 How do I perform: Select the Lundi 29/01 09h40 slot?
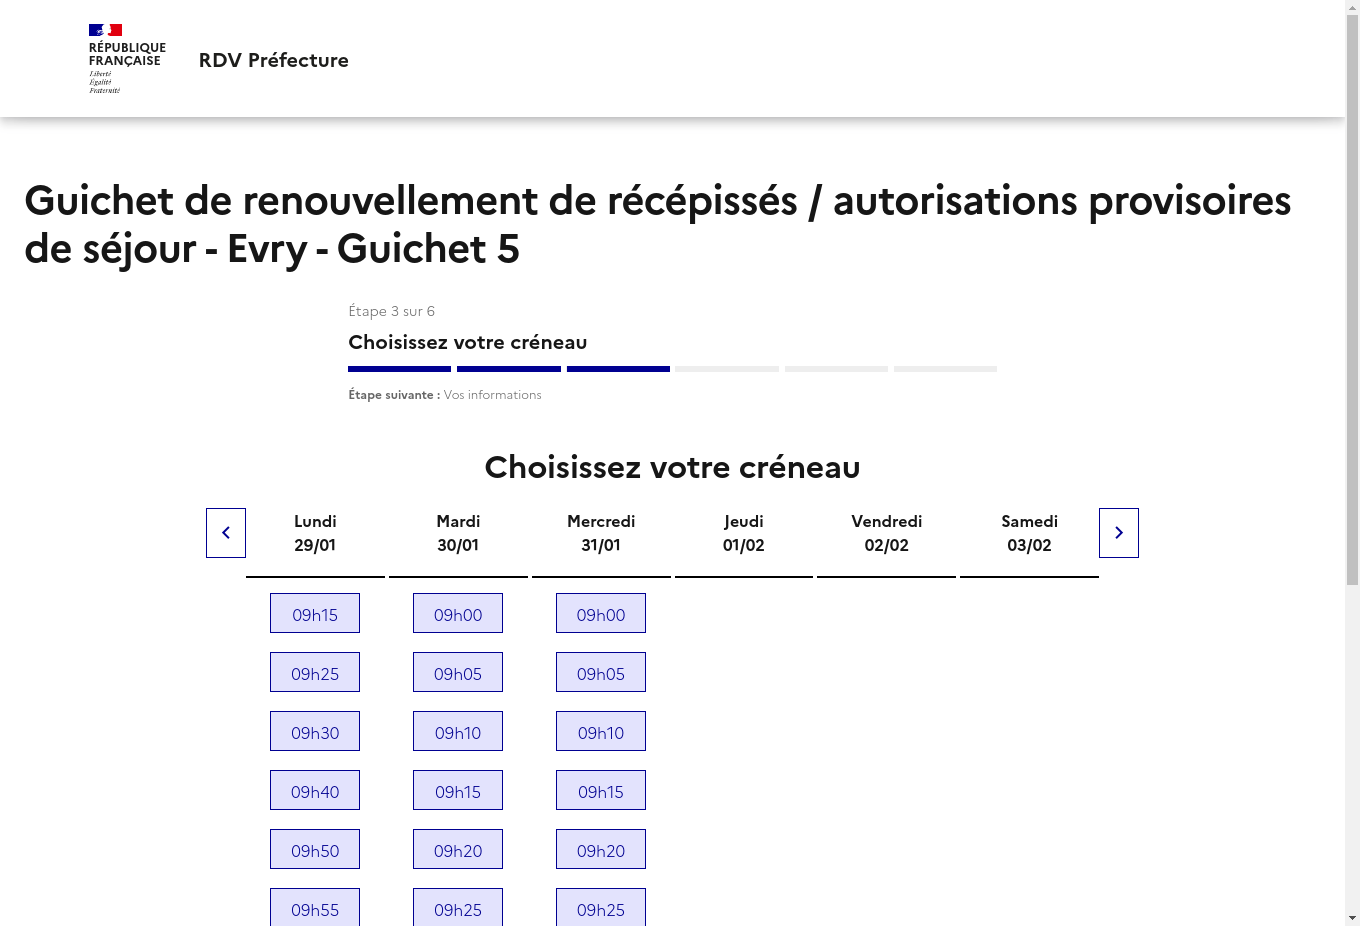click(315, 791)
